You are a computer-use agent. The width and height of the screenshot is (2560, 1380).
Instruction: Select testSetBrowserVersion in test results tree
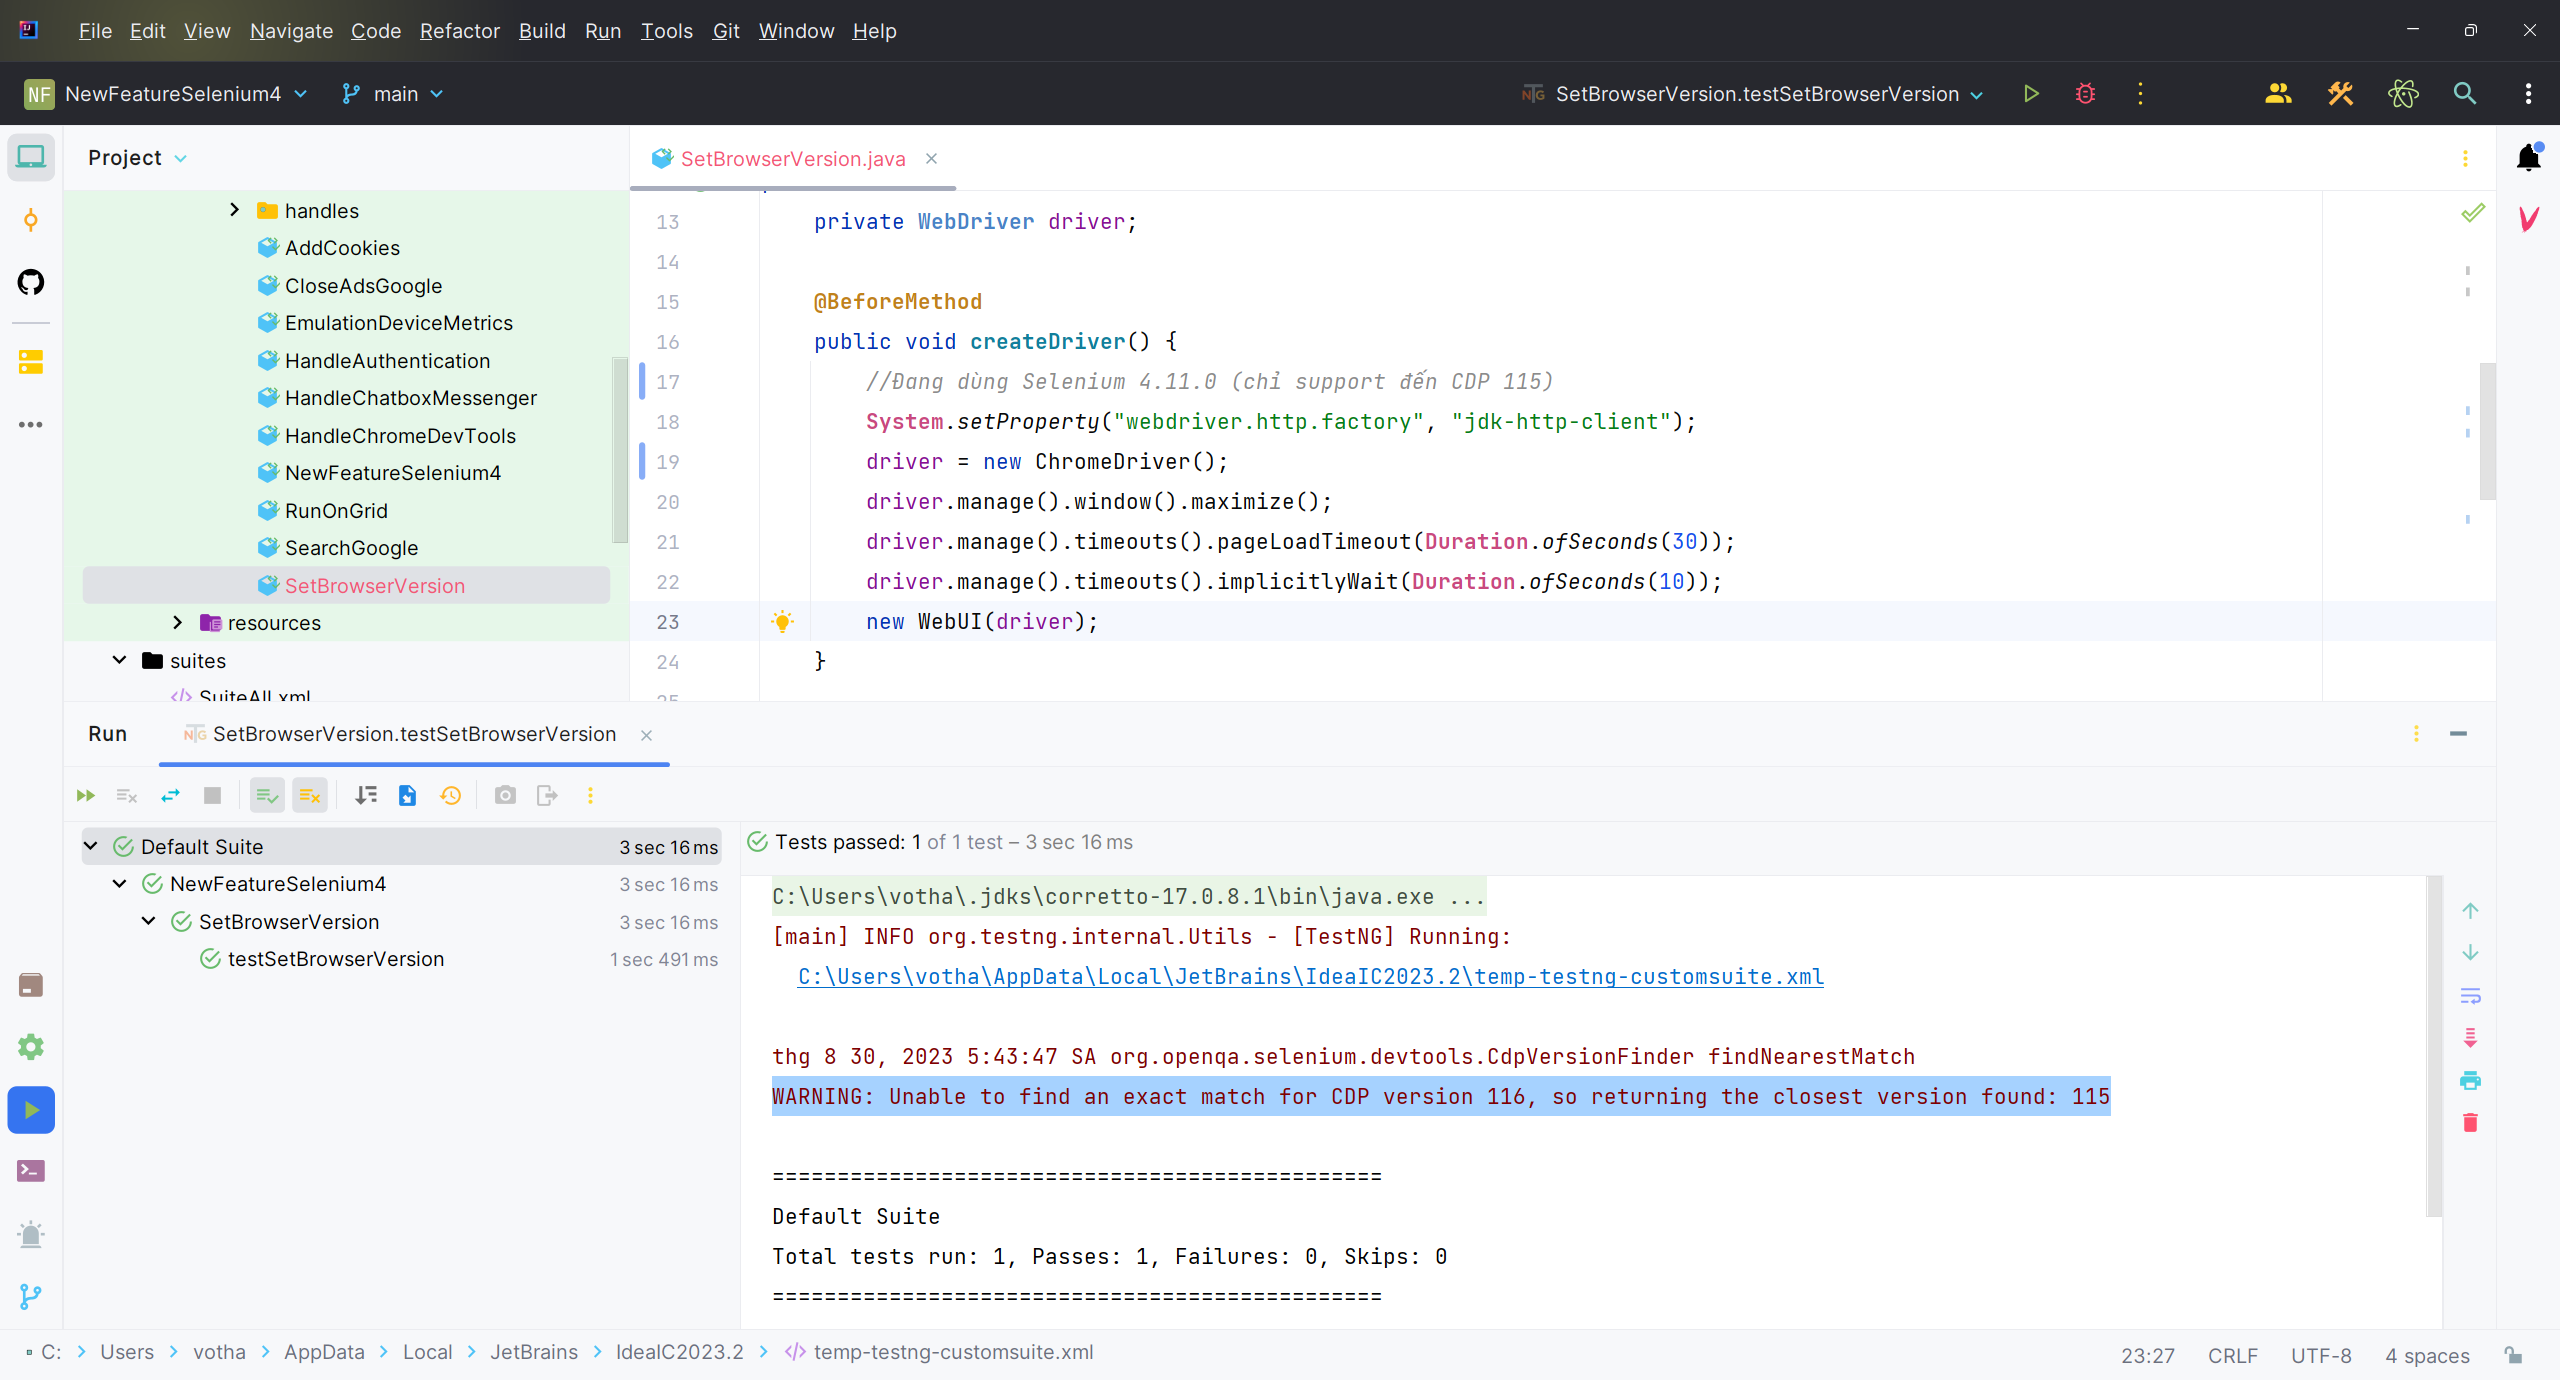(x=336, y=959)
